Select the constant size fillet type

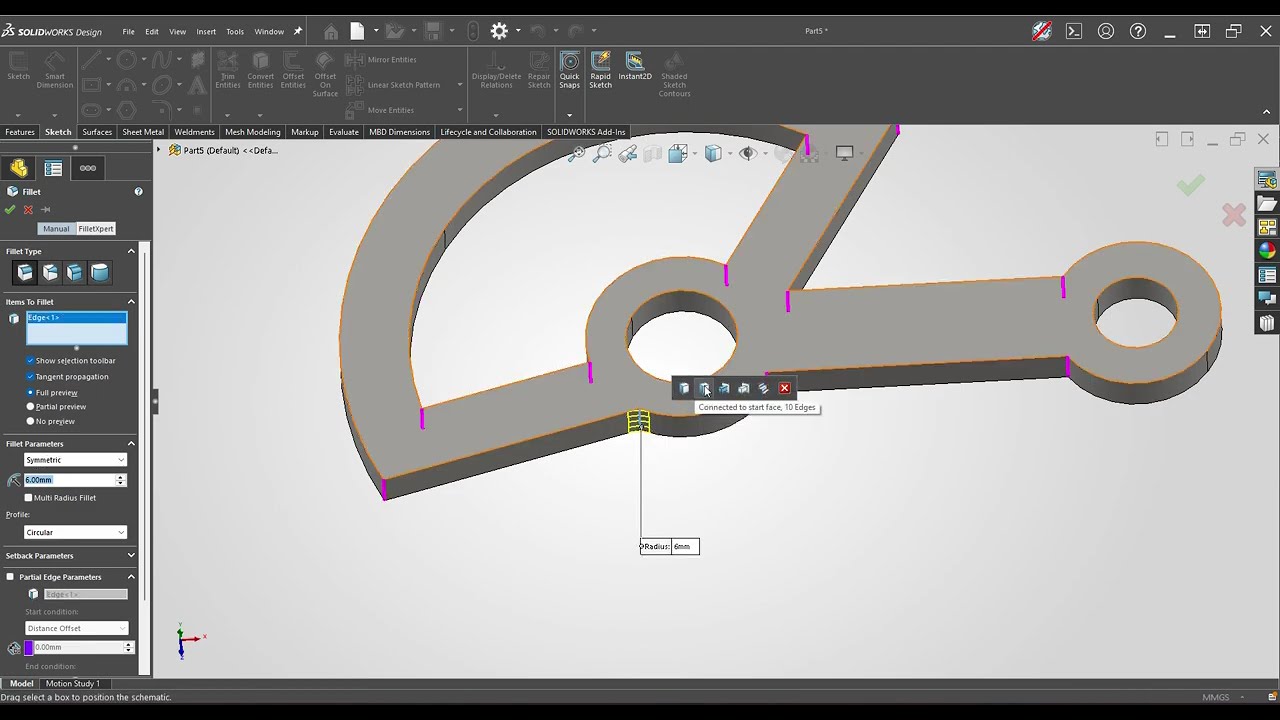25,272
